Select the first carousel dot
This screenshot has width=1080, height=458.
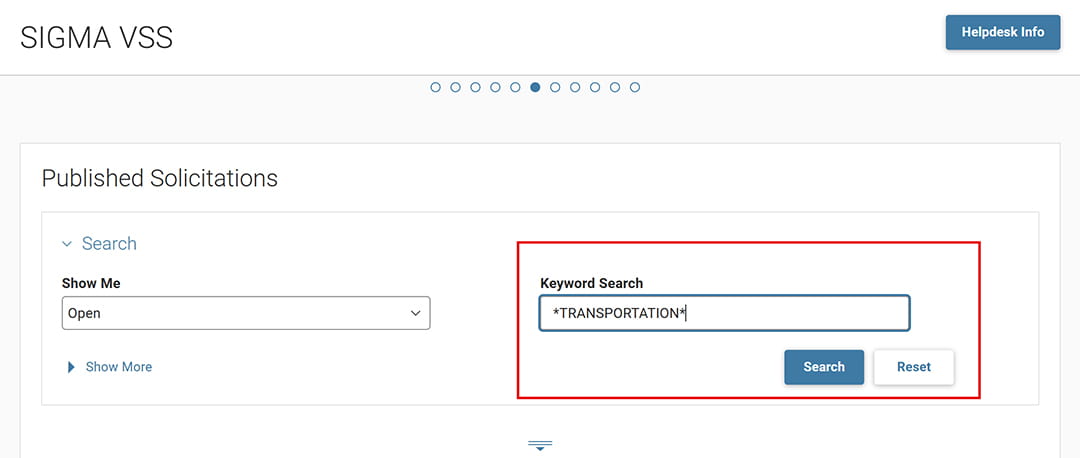click(435, 87)
